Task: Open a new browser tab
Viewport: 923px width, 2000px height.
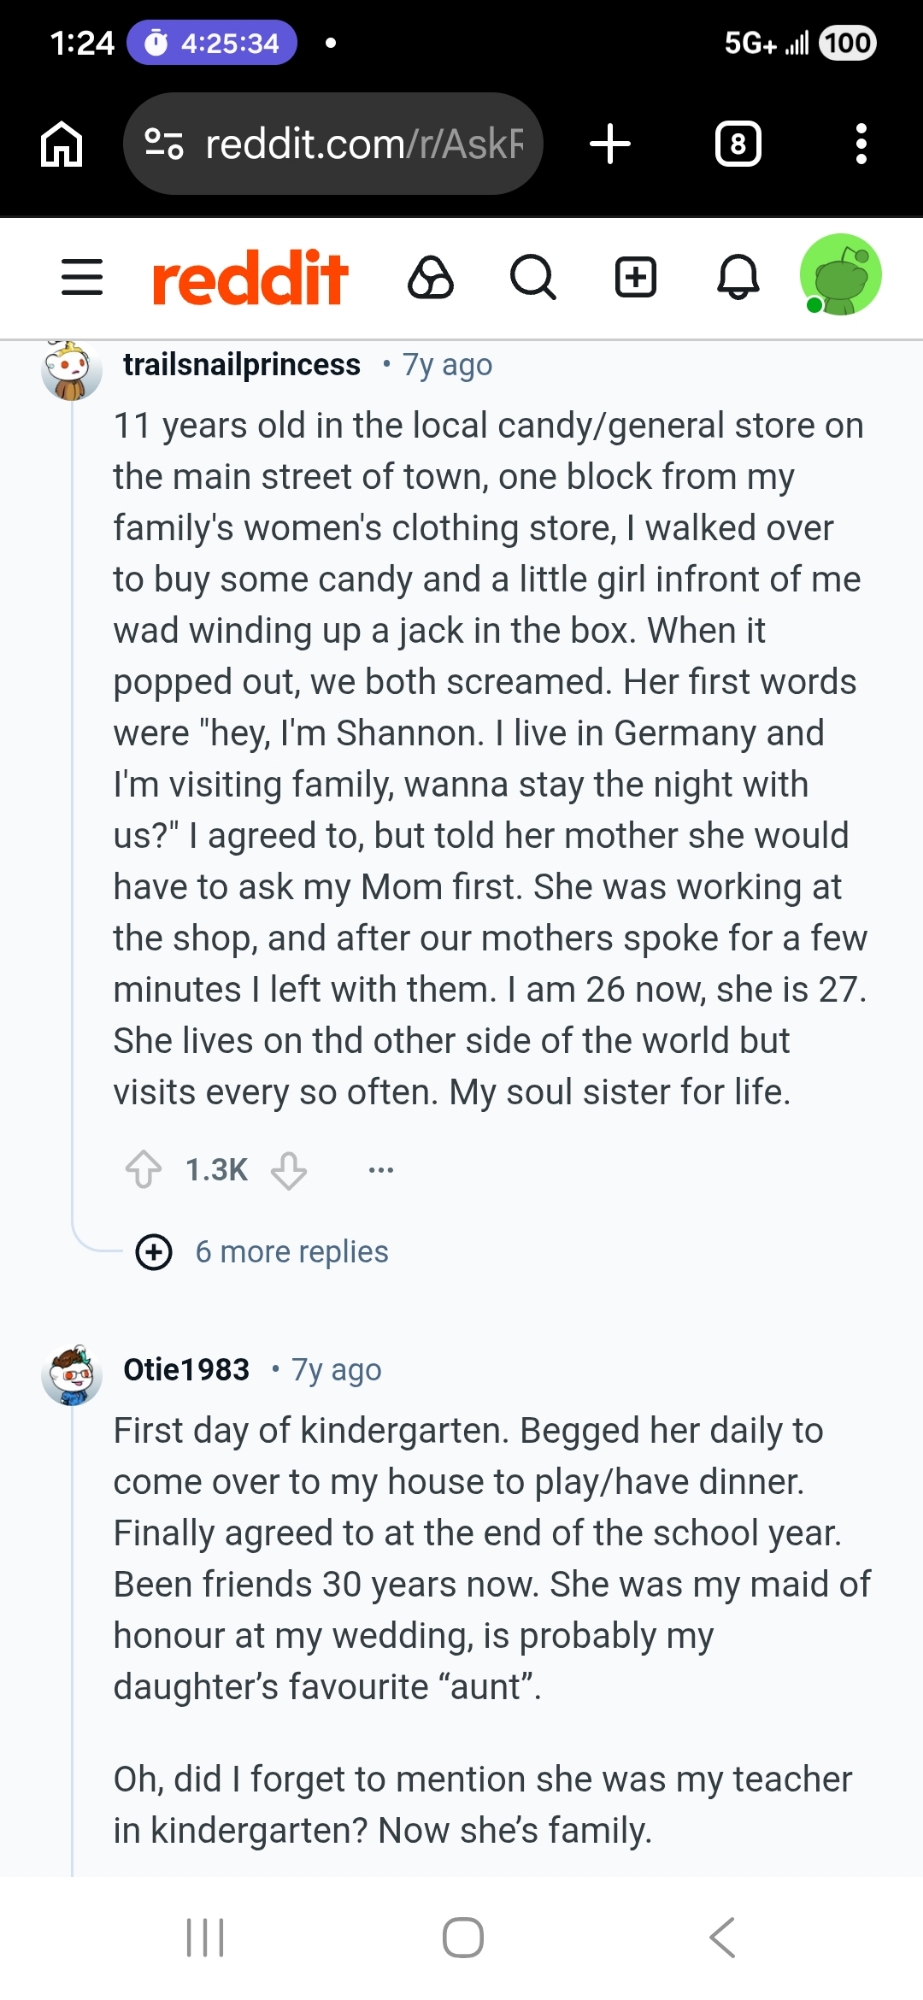Action: (x=610, y=144)
